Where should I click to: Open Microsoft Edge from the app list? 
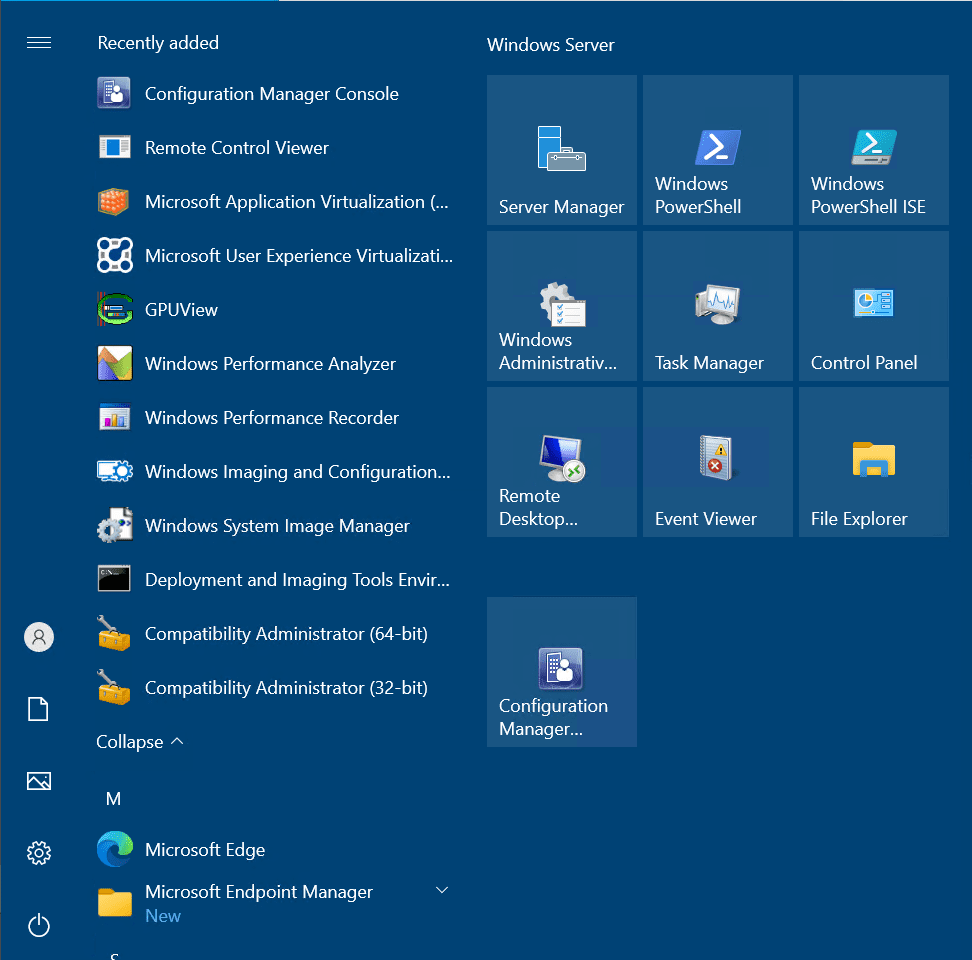pos(276,850)
